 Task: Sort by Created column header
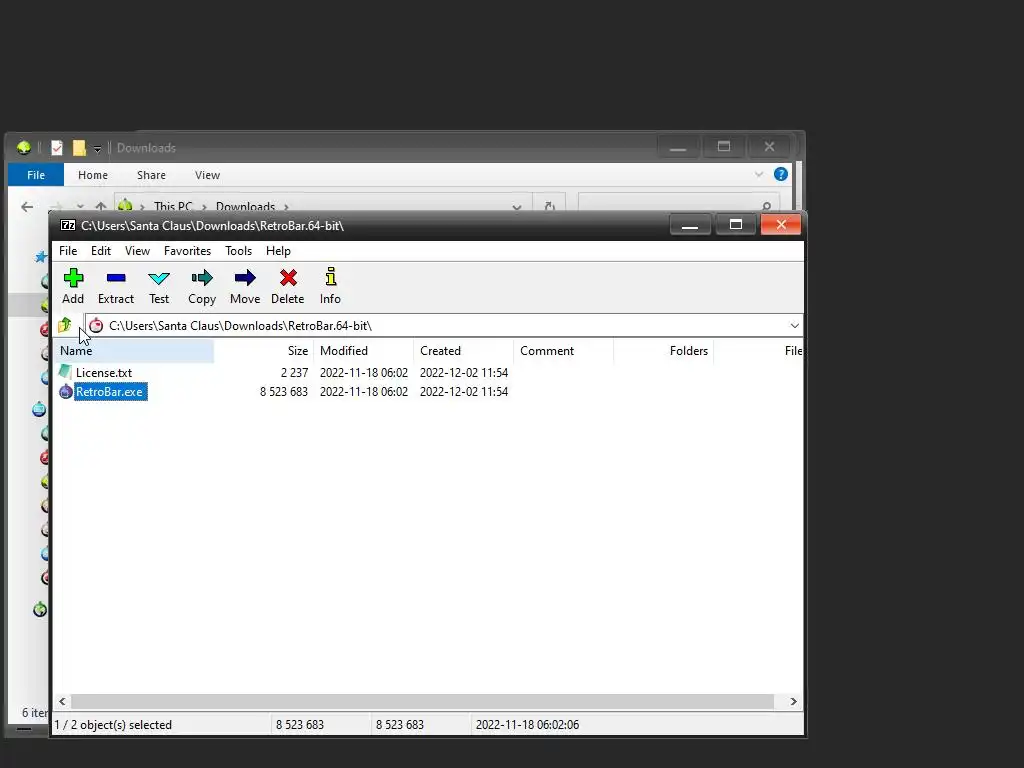[x=464, y=351]
